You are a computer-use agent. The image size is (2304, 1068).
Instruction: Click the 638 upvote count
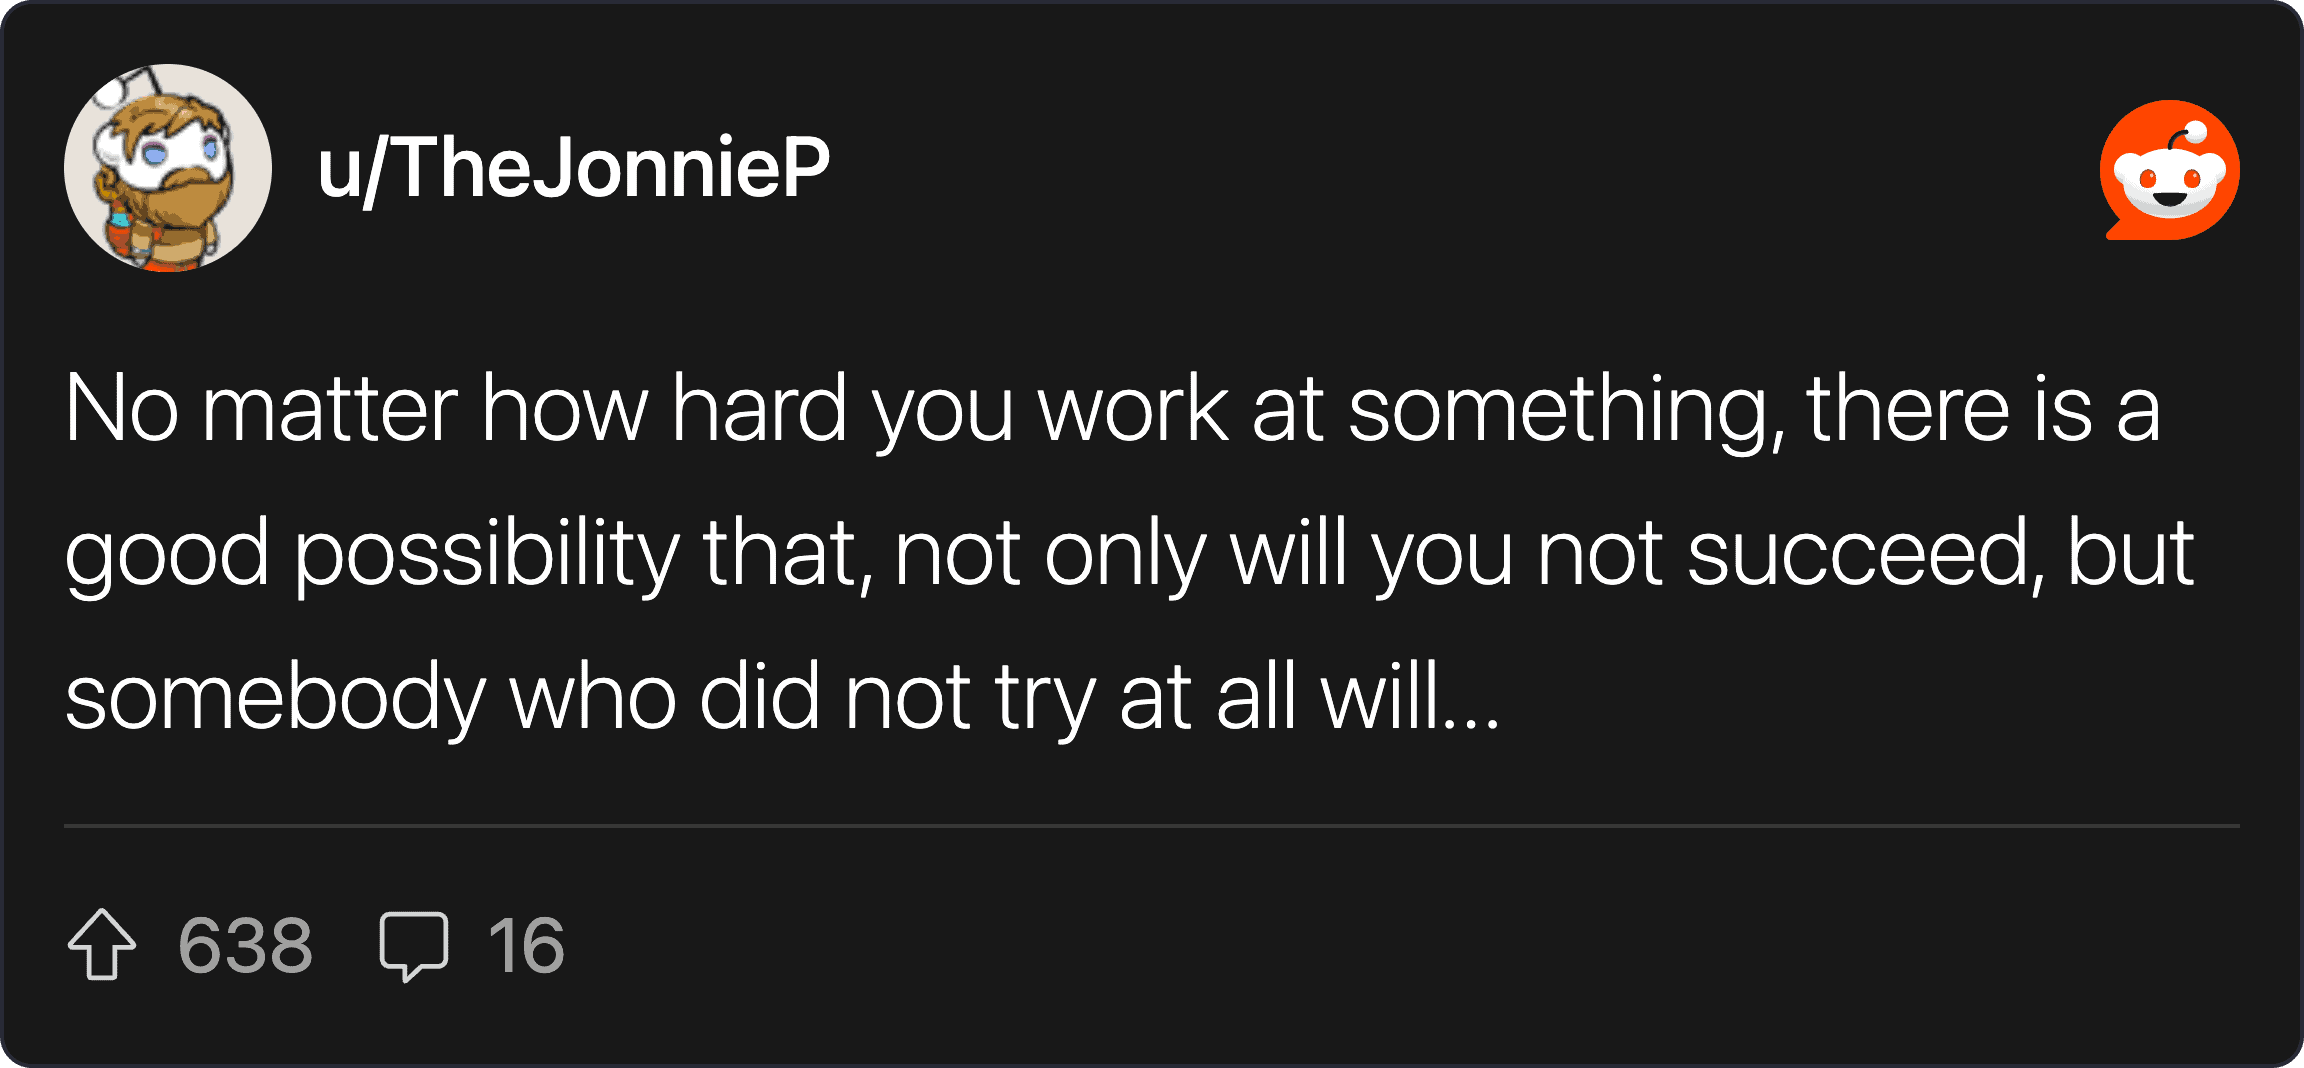pyautogui.click(x=245, y=945)
